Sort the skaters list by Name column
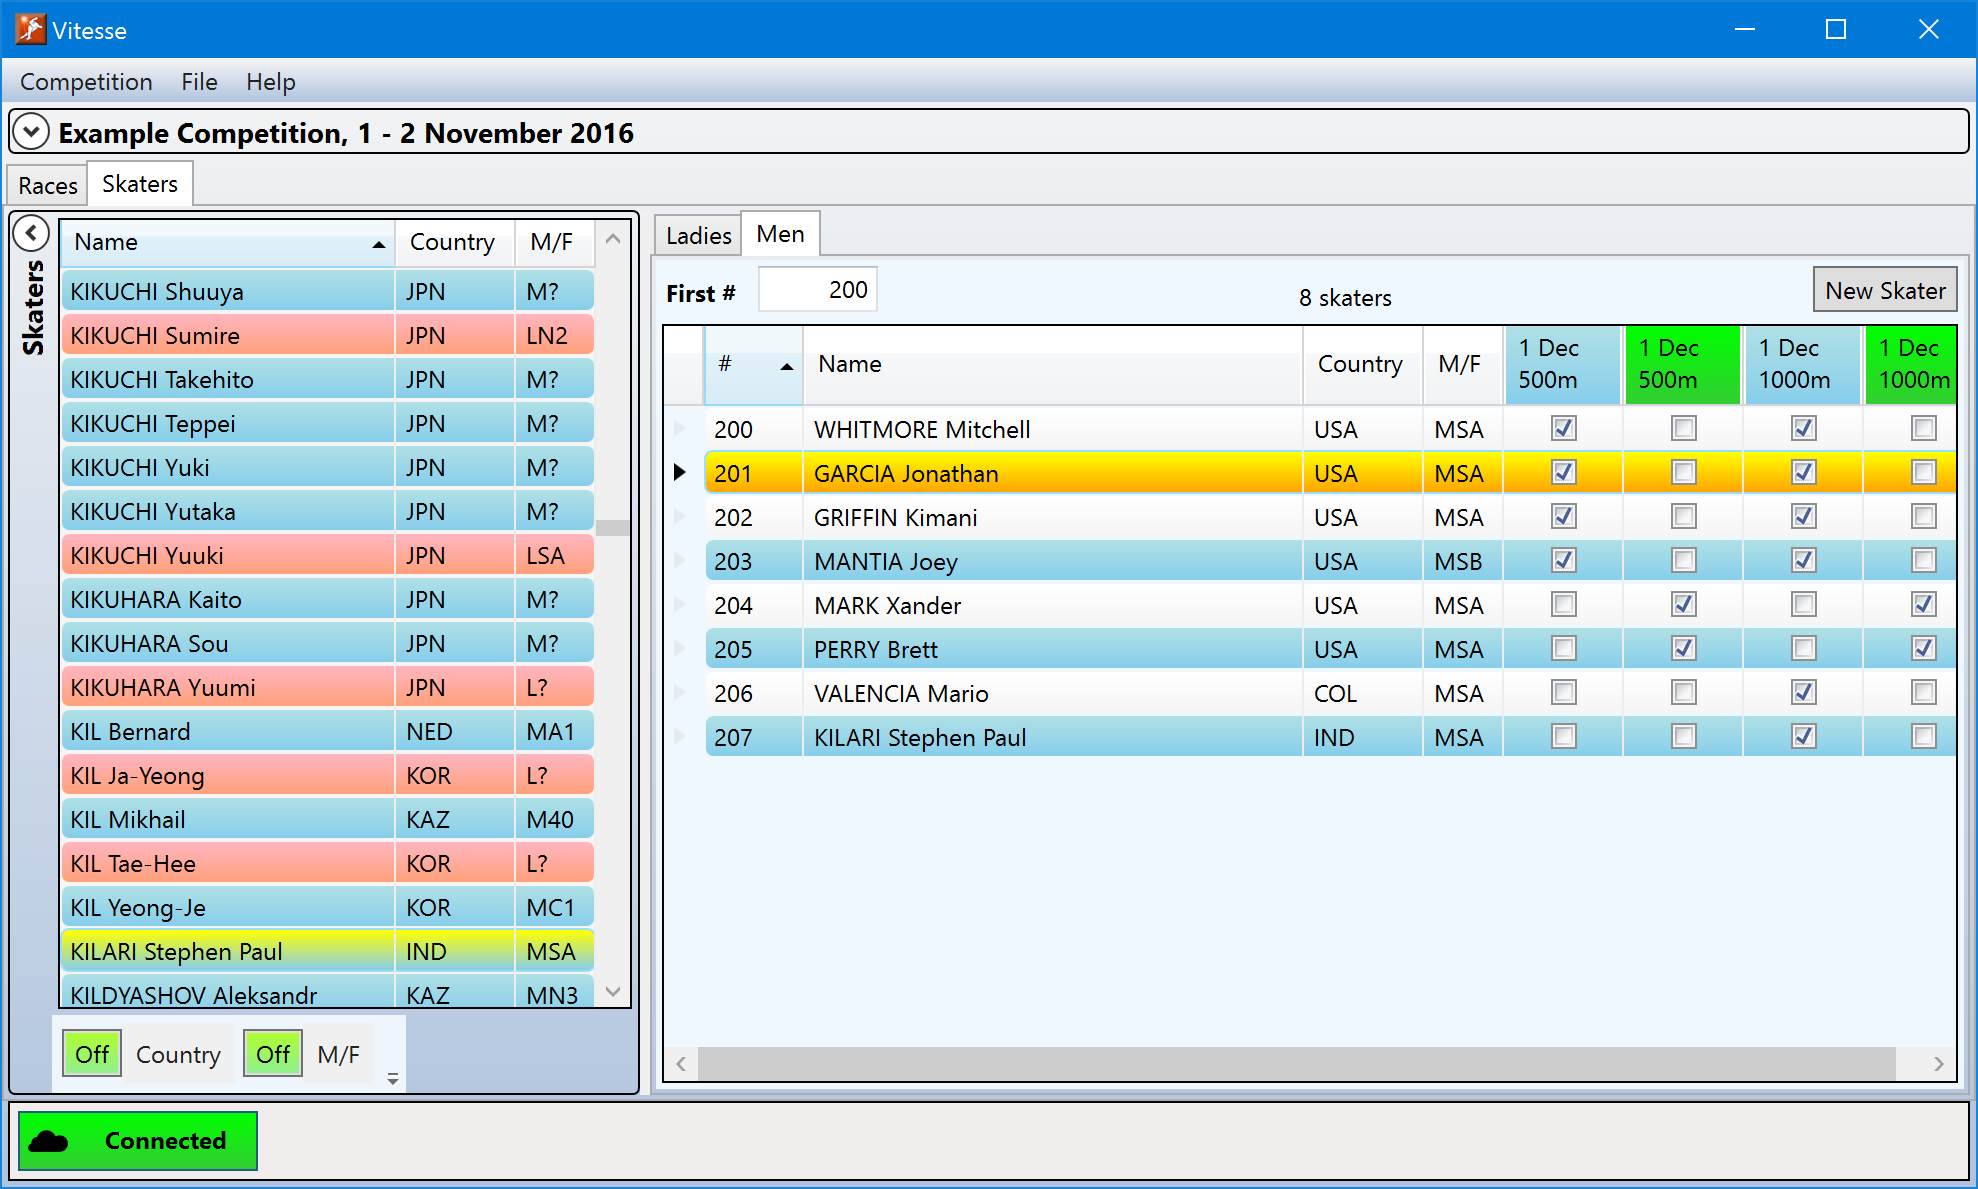The height and width of the screenshot is (1189, 1978). pyautogui.click(x=228, y=242)
